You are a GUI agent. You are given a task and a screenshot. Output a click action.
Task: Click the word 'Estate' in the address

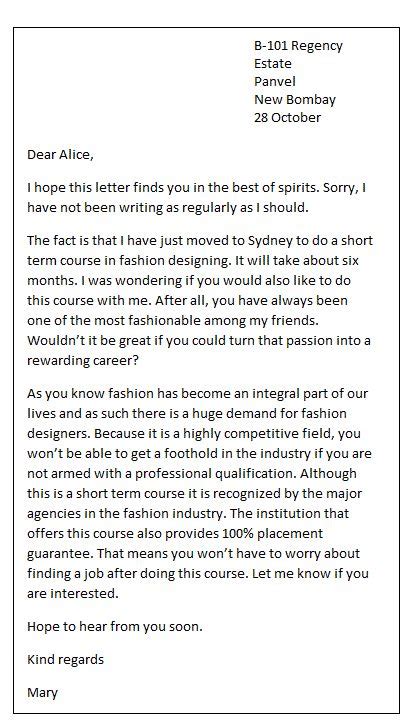273,64
